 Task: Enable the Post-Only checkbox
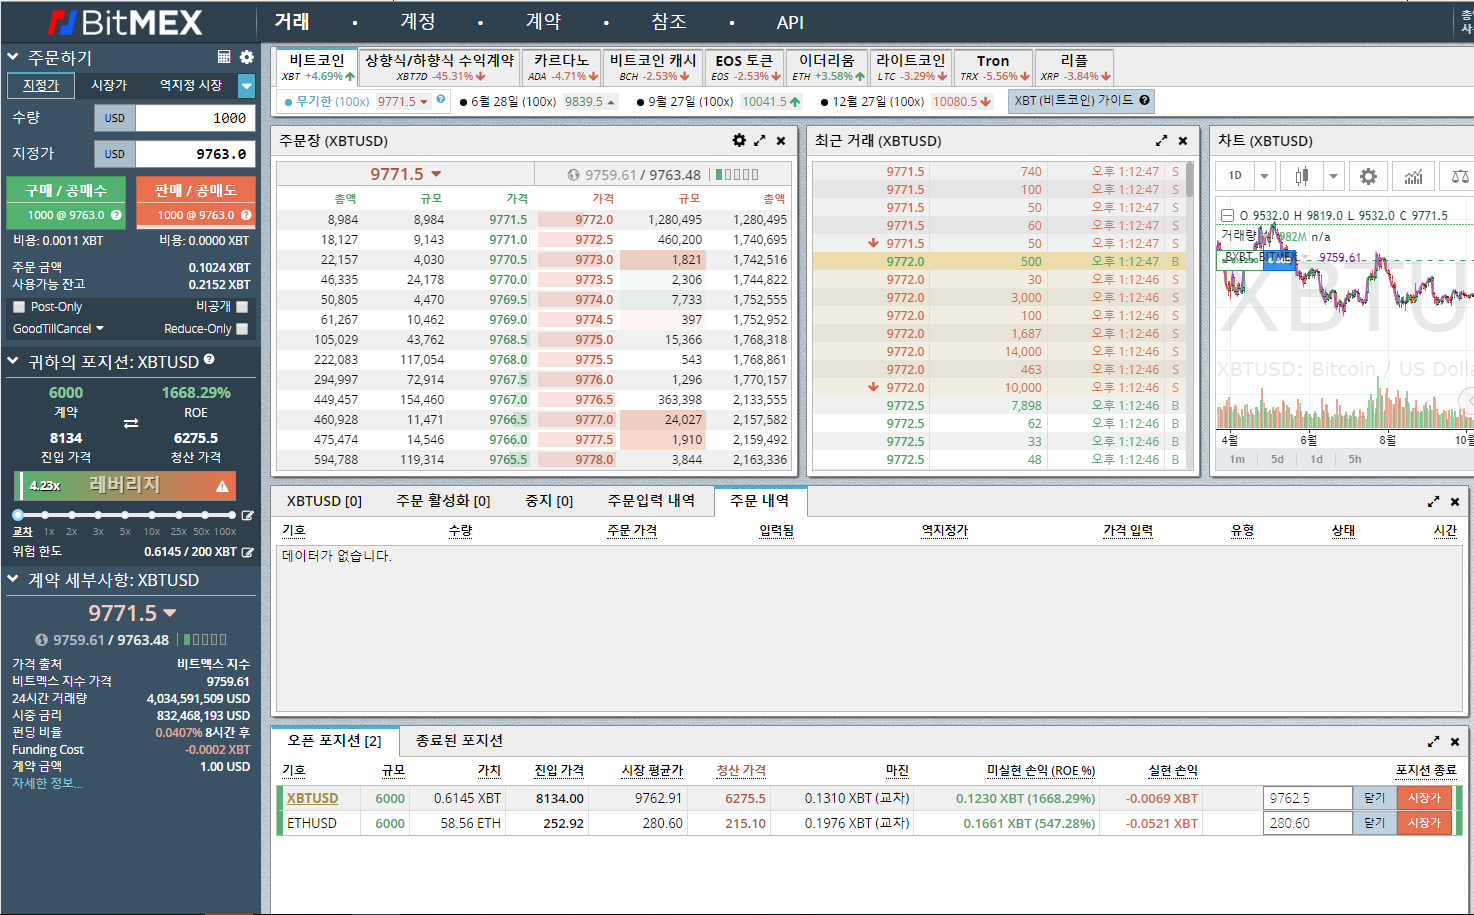(x=18, y=307)
